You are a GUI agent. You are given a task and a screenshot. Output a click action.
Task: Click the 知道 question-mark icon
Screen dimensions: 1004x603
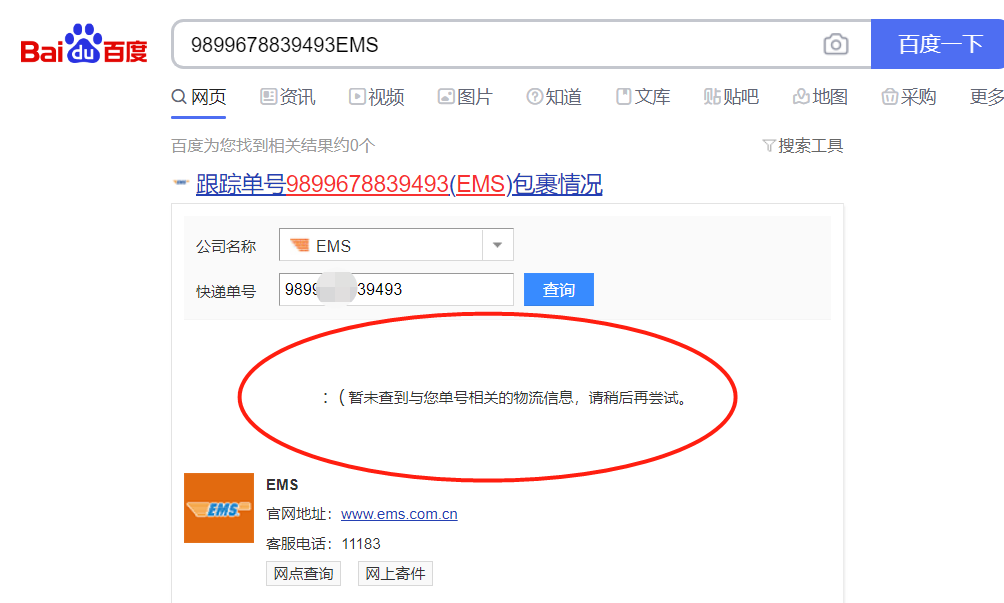(x=535, y=97)
